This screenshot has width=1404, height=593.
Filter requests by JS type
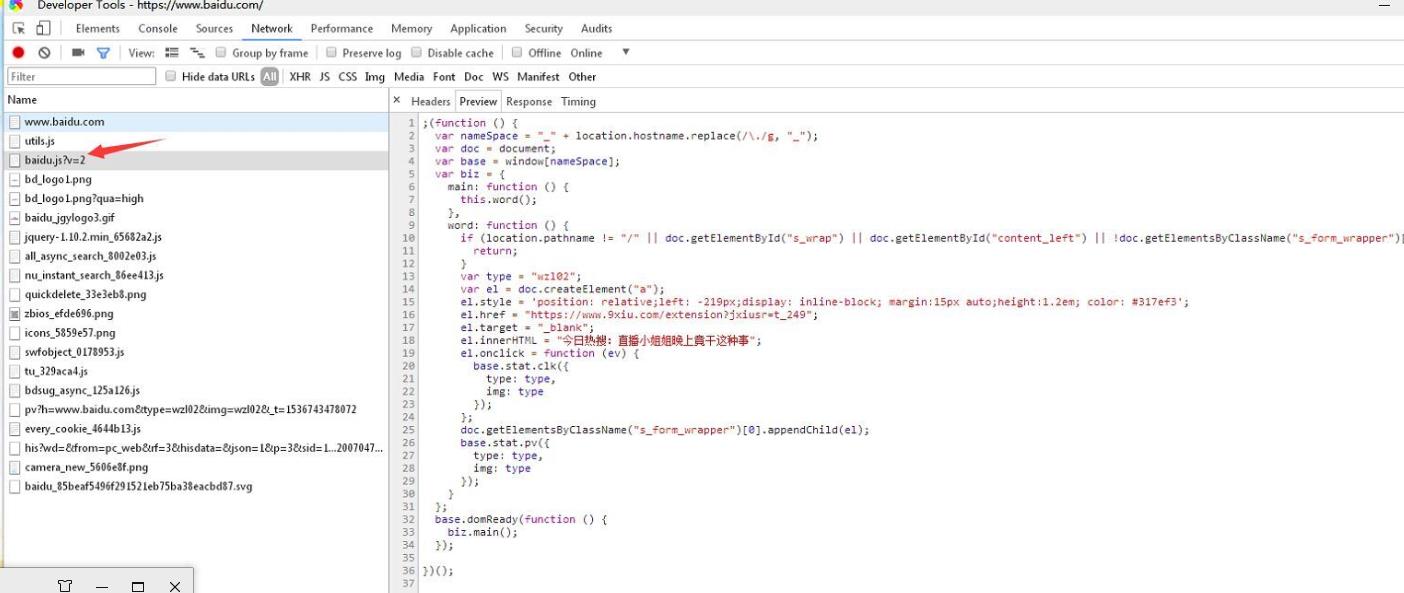pos(325,77)
